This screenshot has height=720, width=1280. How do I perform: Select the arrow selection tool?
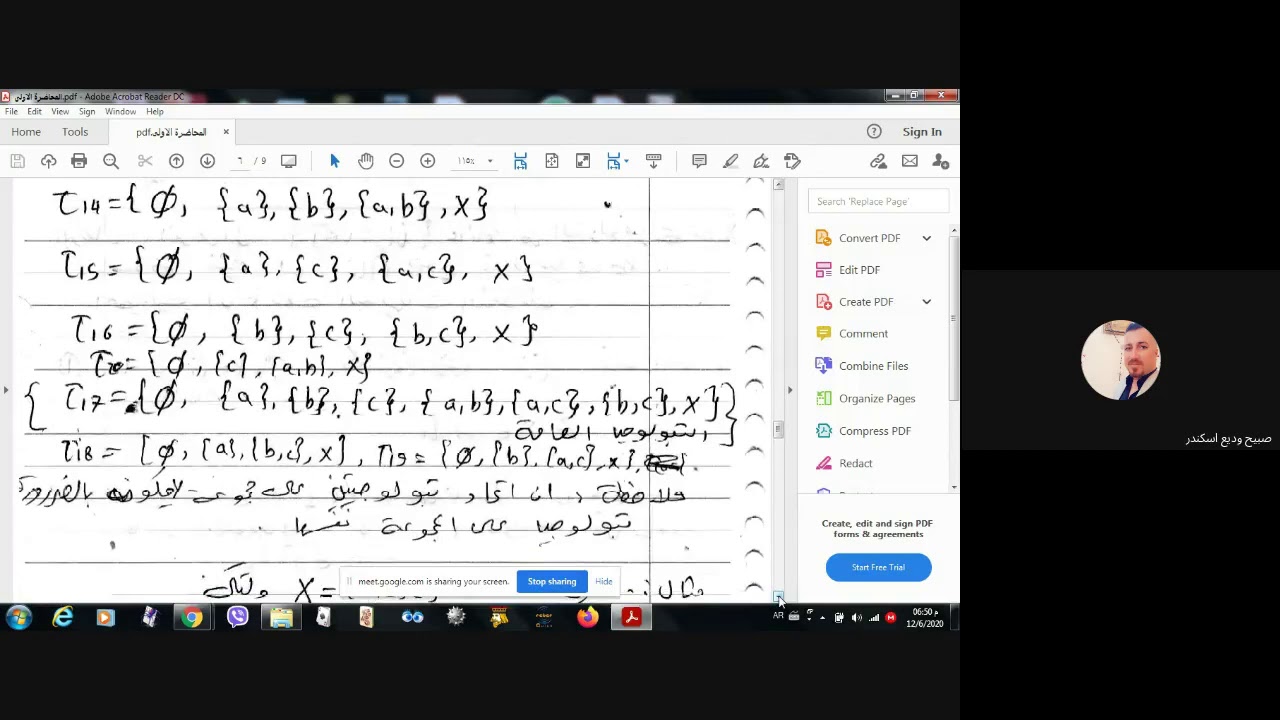tap(335, 161)
